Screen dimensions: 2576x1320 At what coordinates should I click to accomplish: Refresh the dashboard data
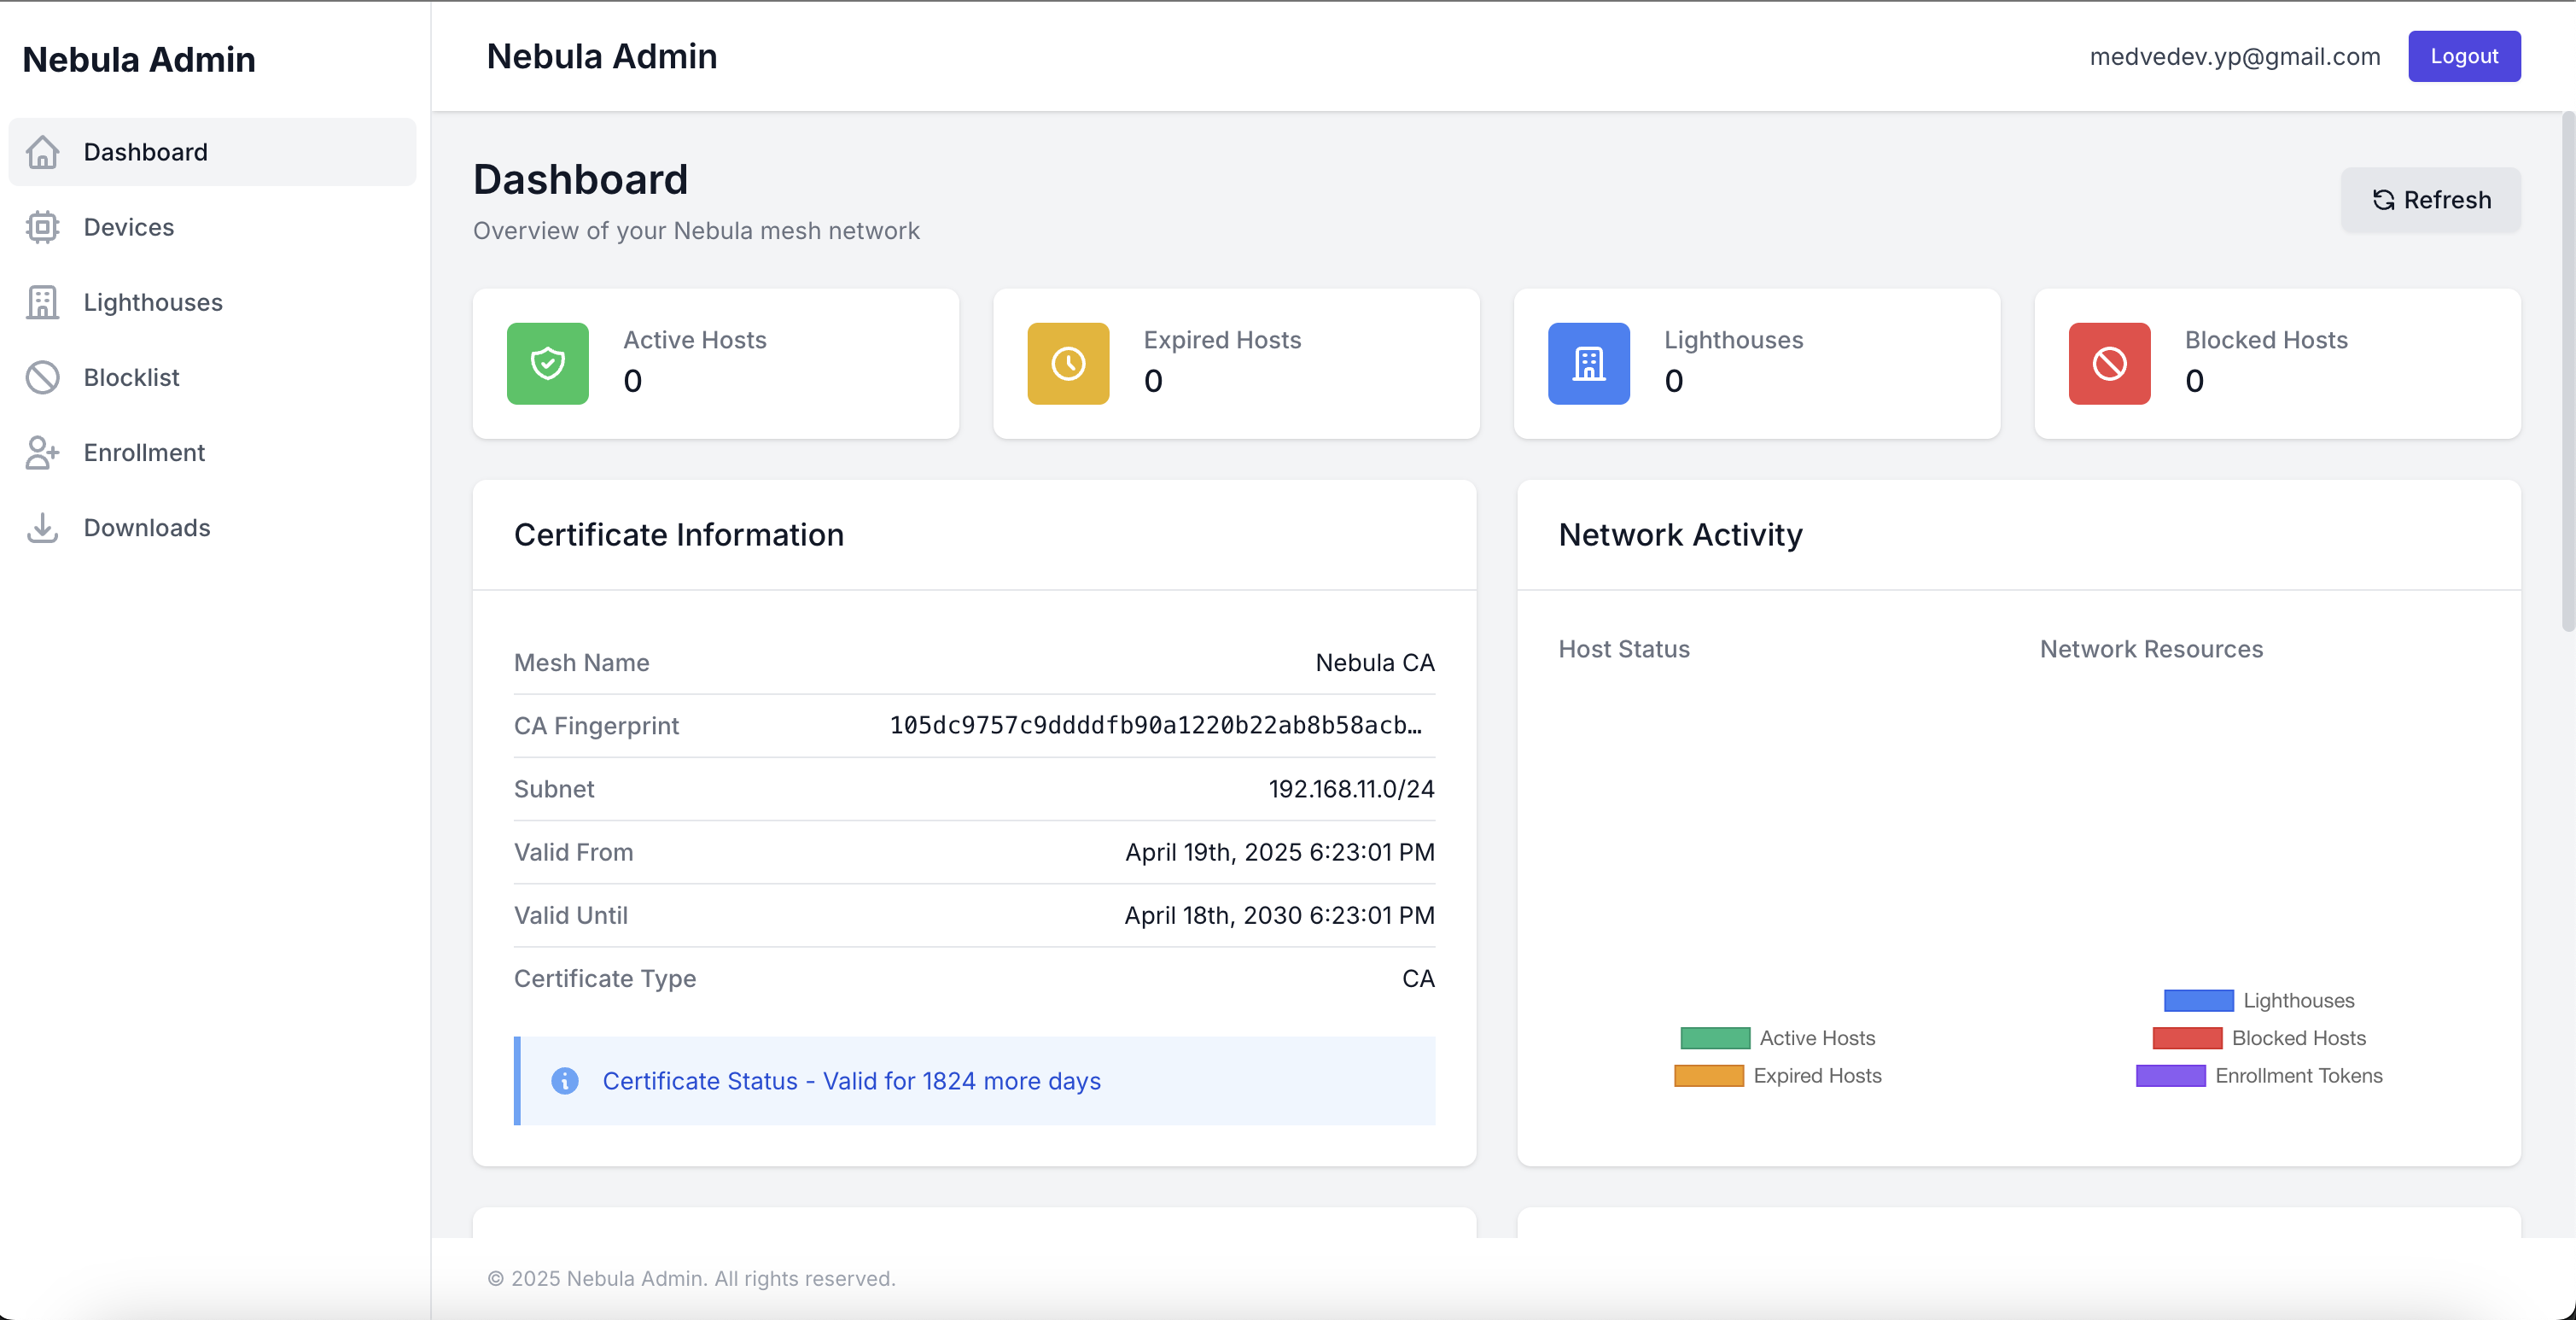(x=2430, y=200)
